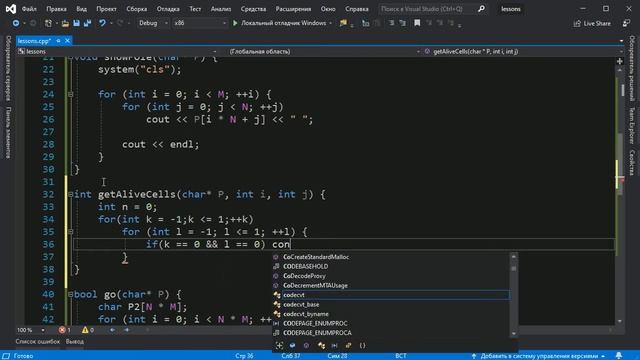The height and width of the screenshot is (360, 640).
Task: Click the search magnifier icon
Action: (x=481, y=9)
